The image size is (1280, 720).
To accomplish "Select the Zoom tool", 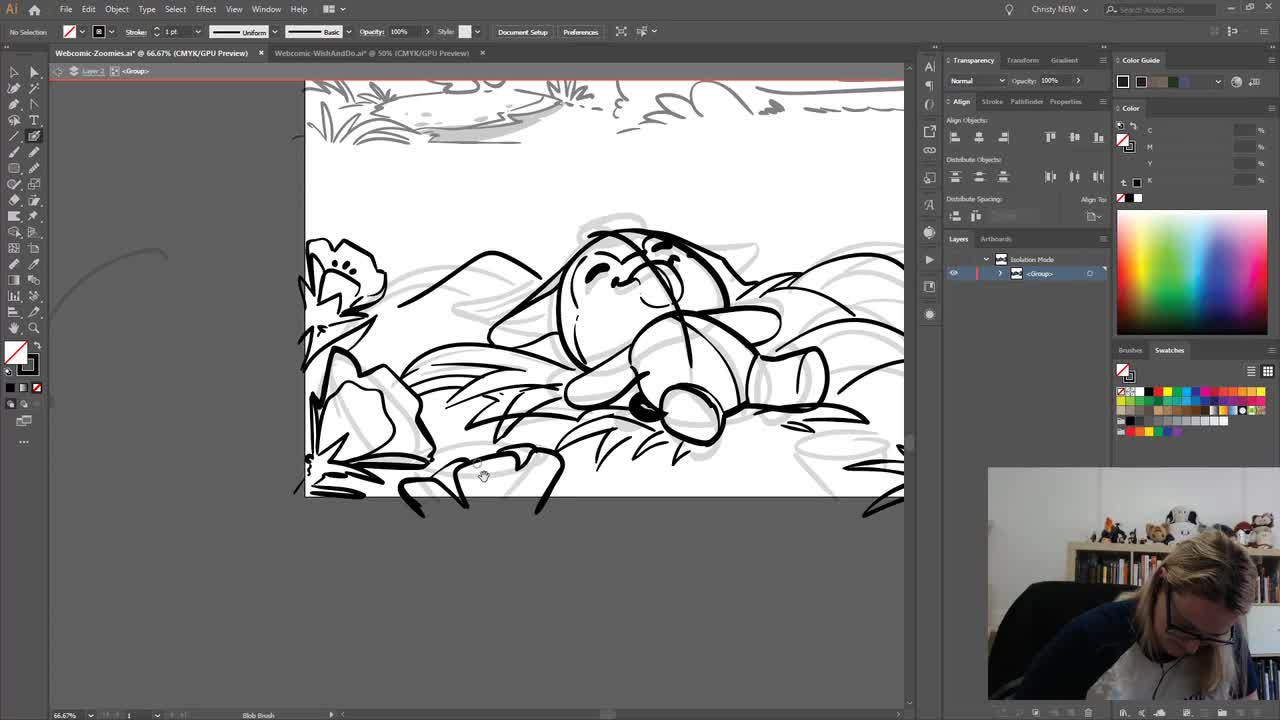I will tap(33, 327).
